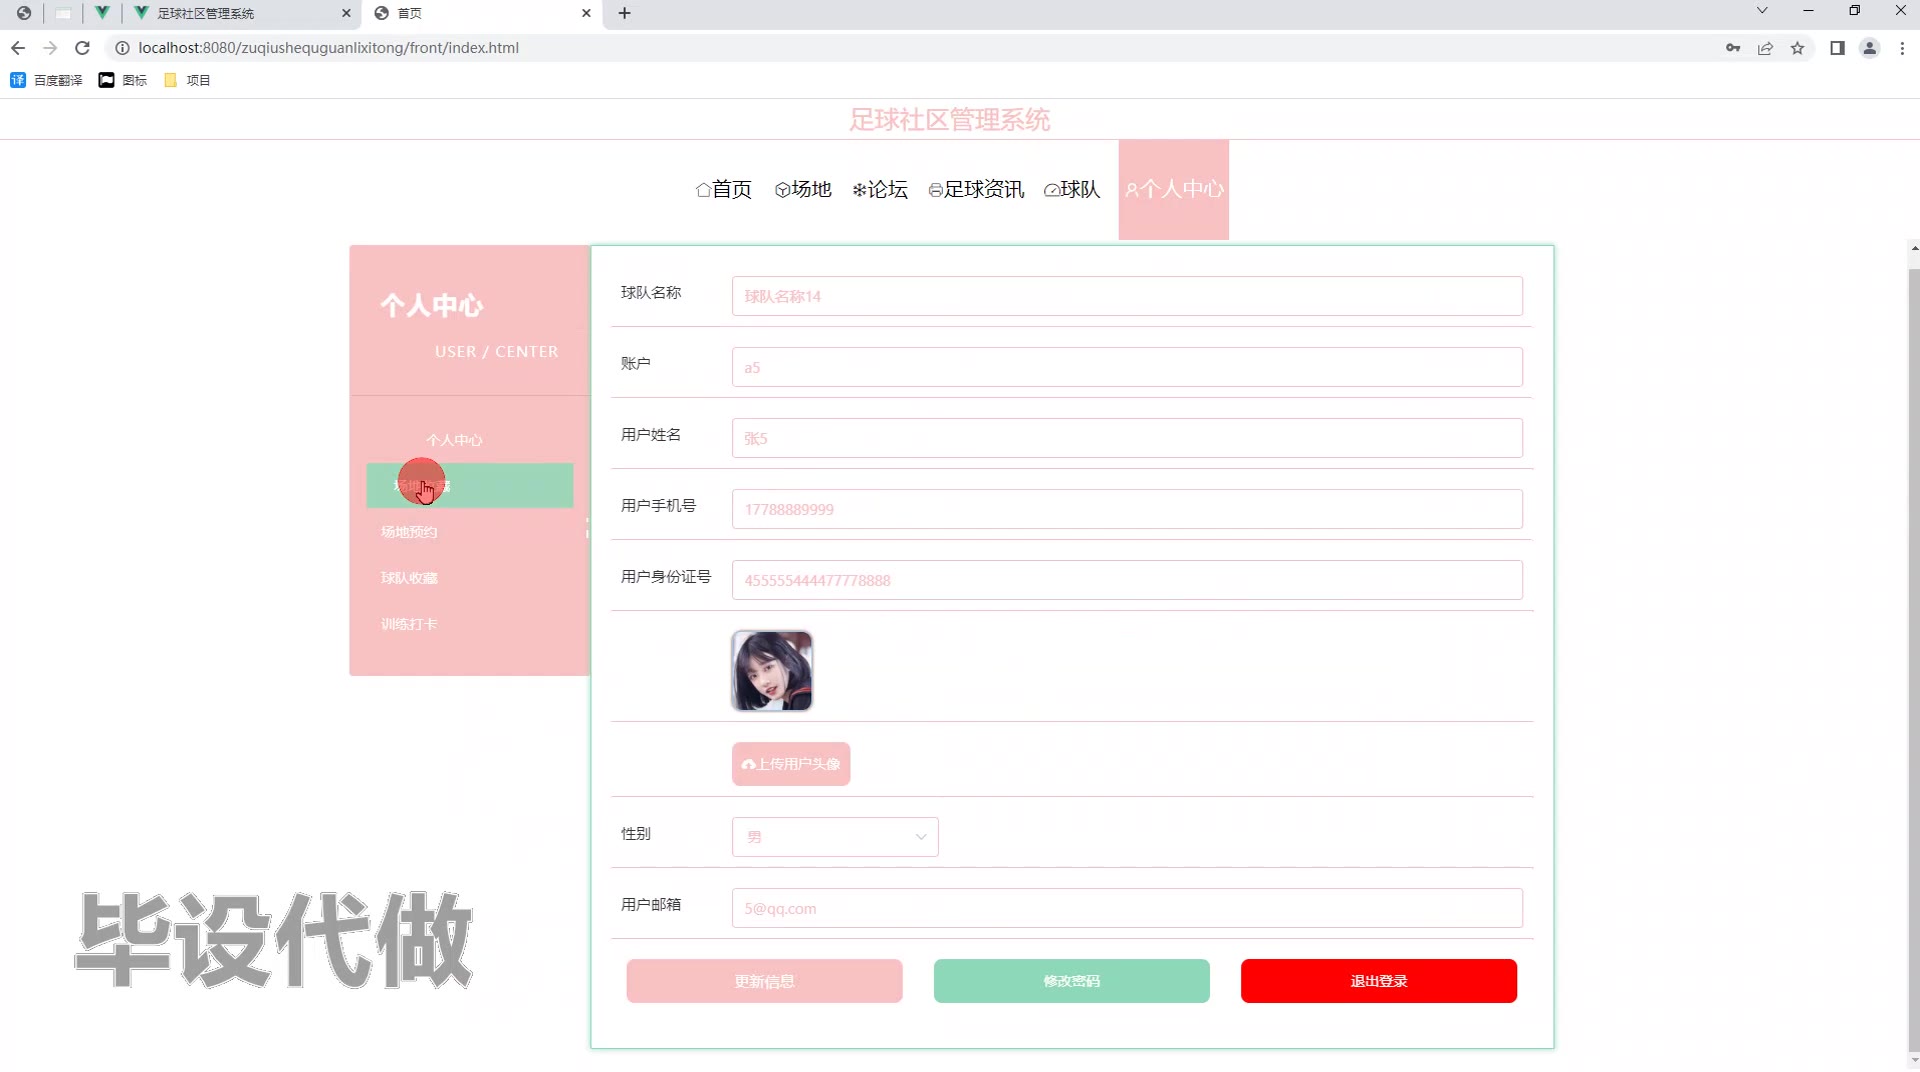Open the Chrome three-dot menu

(1902, 48)
